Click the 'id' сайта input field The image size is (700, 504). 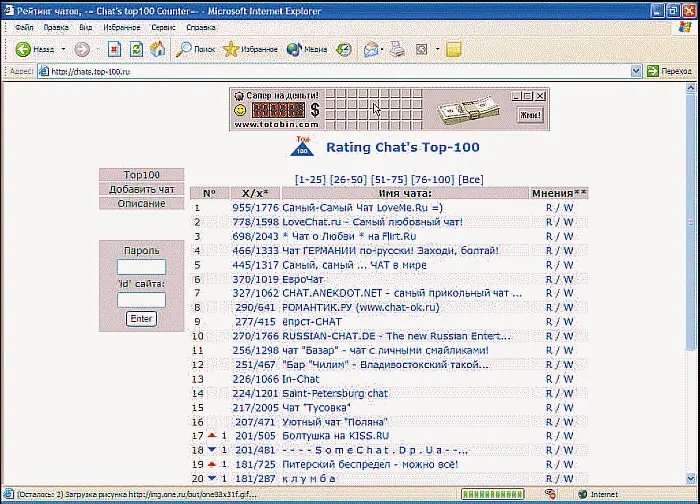pyautogui.click(x=141, y=300)
